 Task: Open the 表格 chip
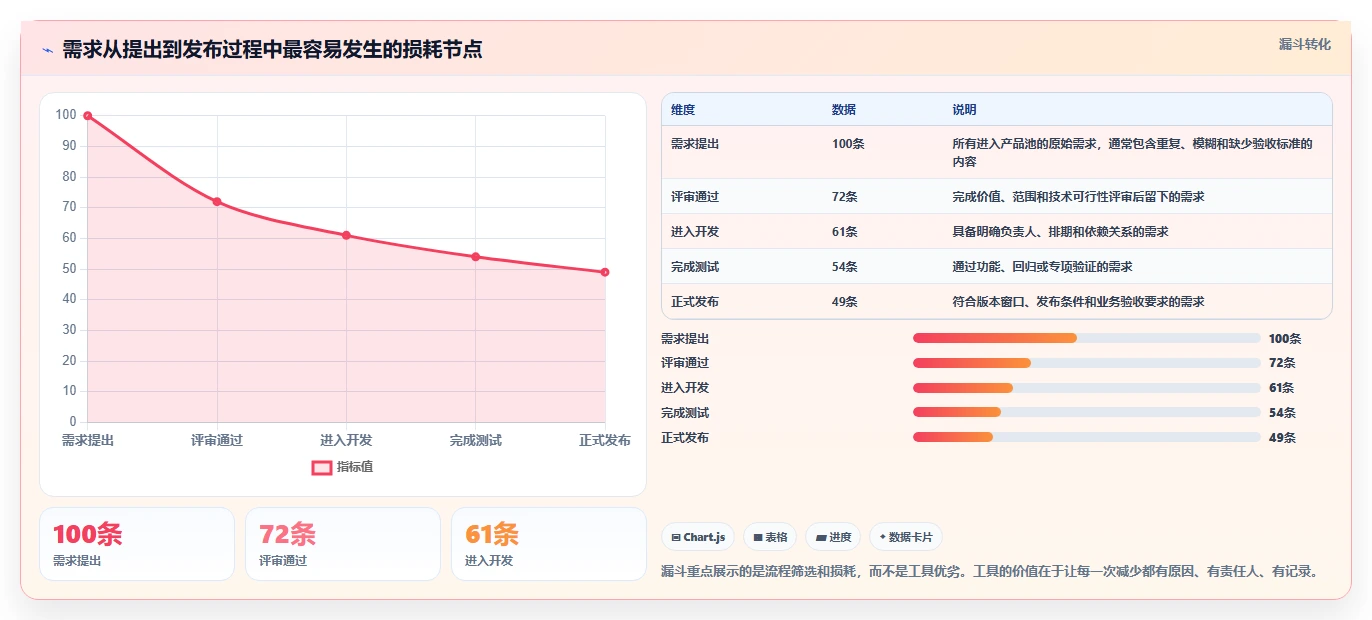click(770, 537)
